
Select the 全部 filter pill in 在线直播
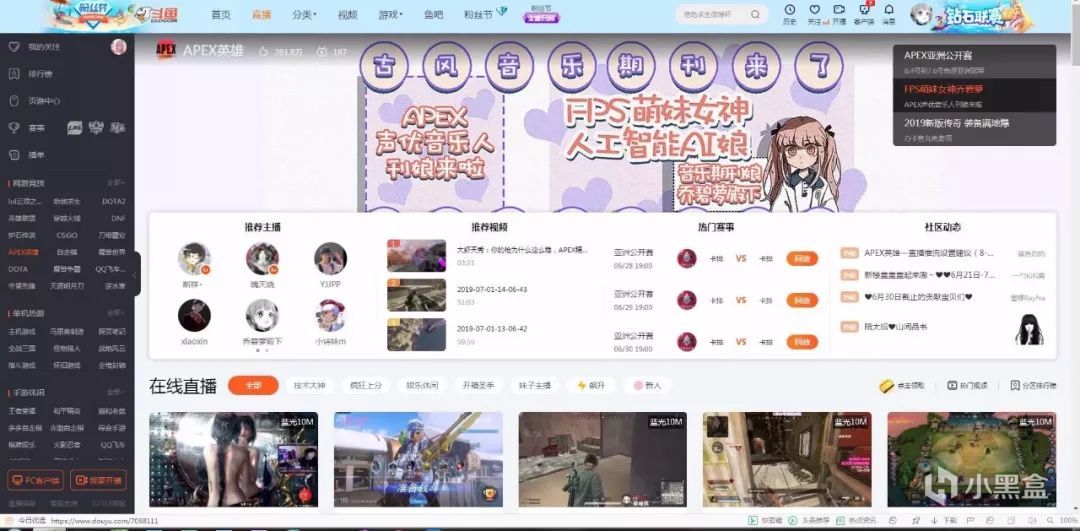[253, 385]
